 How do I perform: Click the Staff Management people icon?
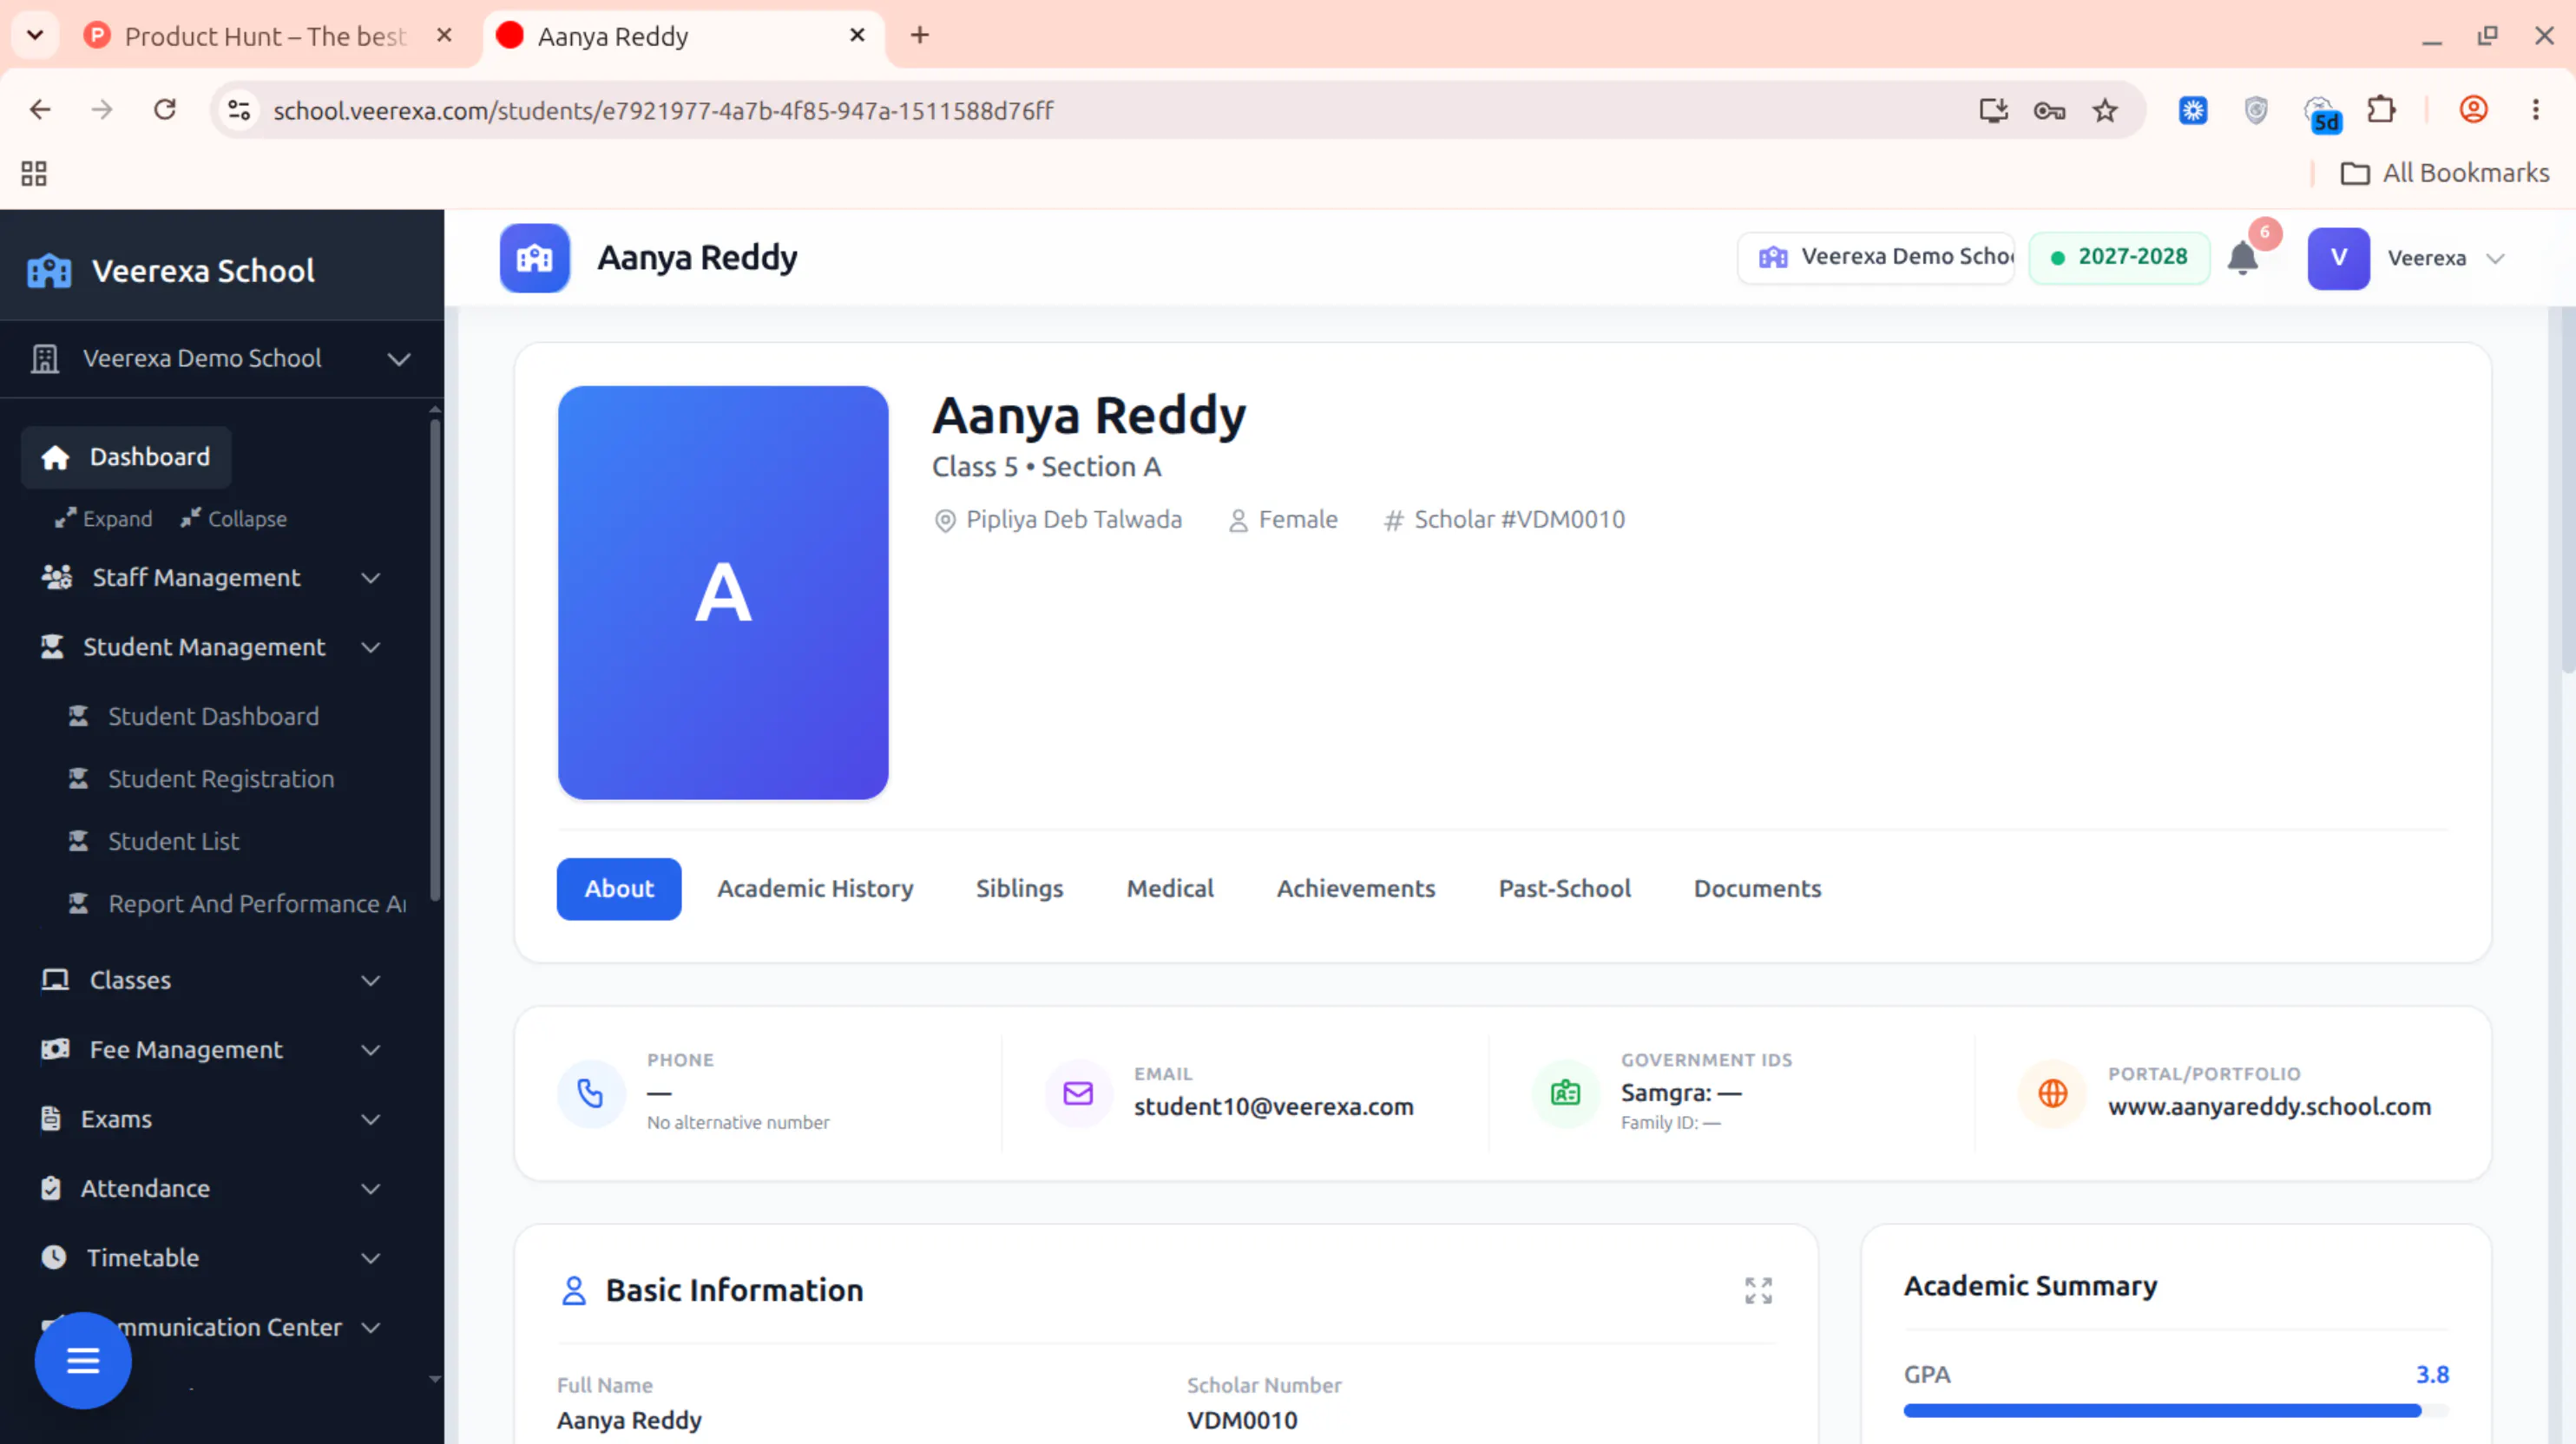click(56, 577)
